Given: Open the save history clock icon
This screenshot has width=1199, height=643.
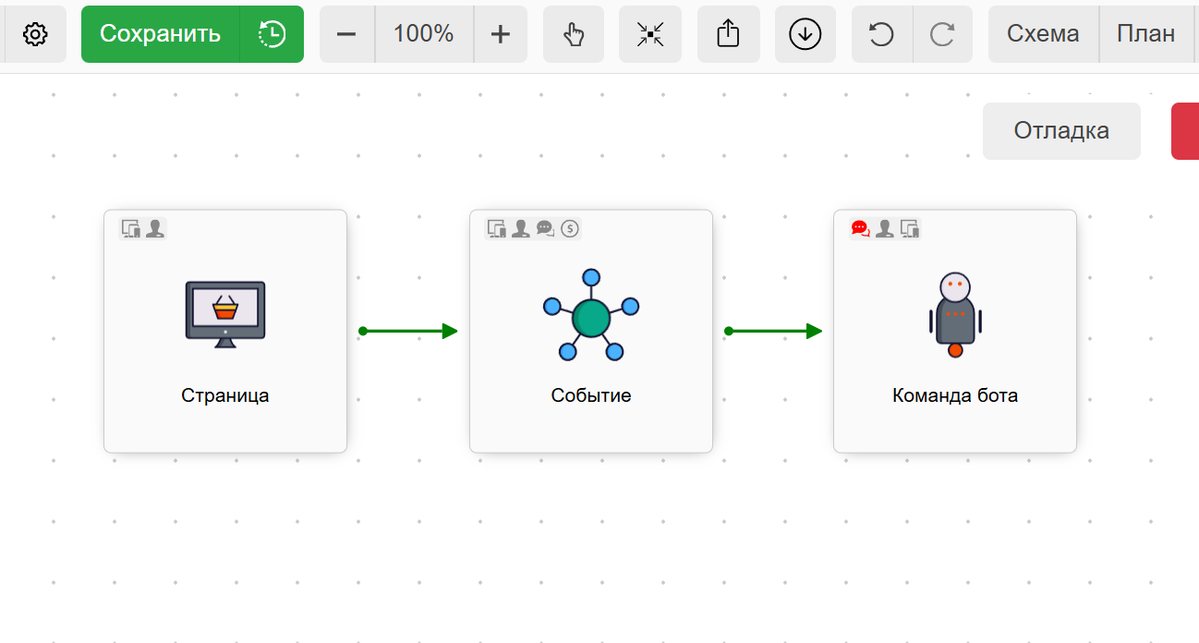Looking at the screenshot, I should tap(271, 34).
